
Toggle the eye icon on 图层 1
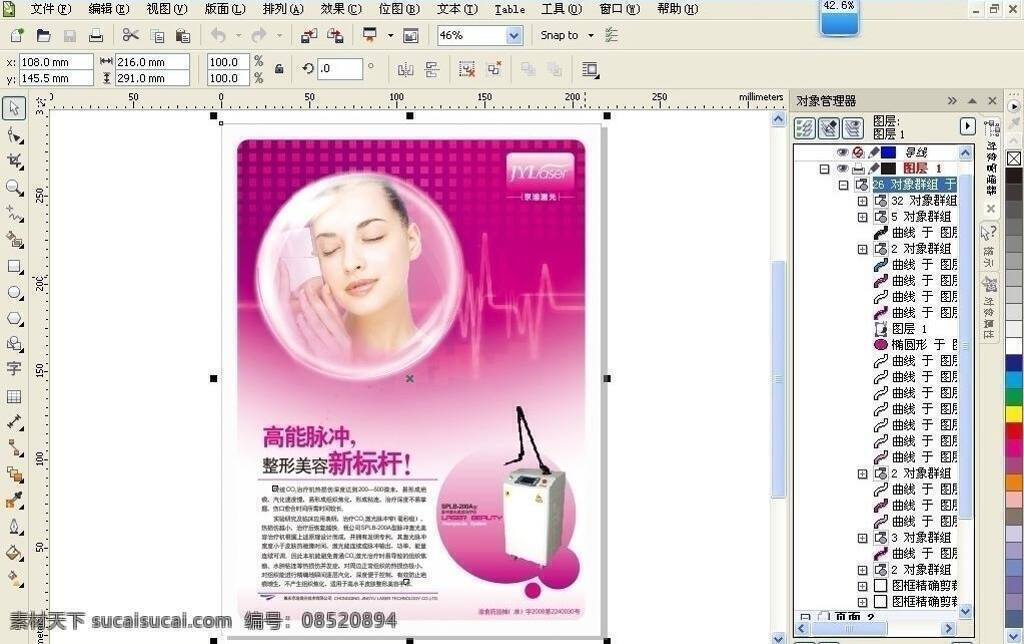[x=842, y=169]
